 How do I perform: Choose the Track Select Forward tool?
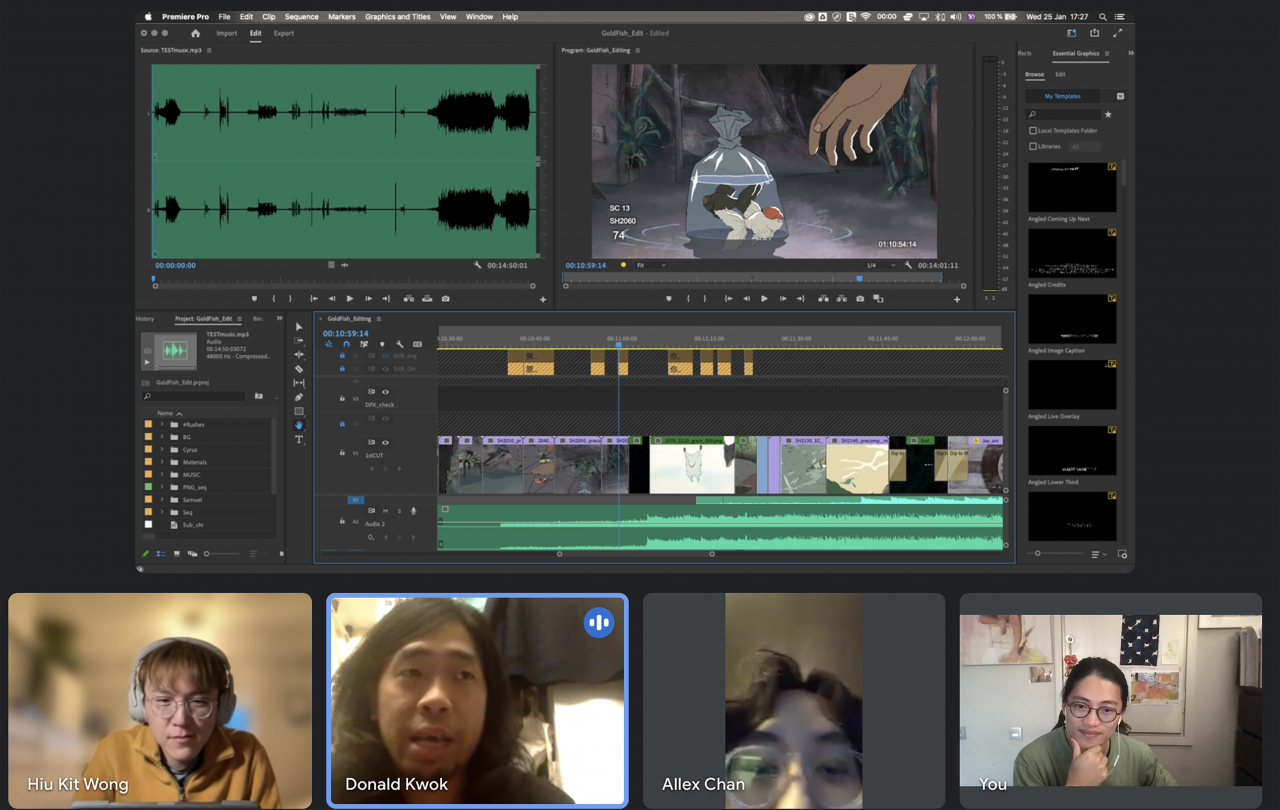299,341
